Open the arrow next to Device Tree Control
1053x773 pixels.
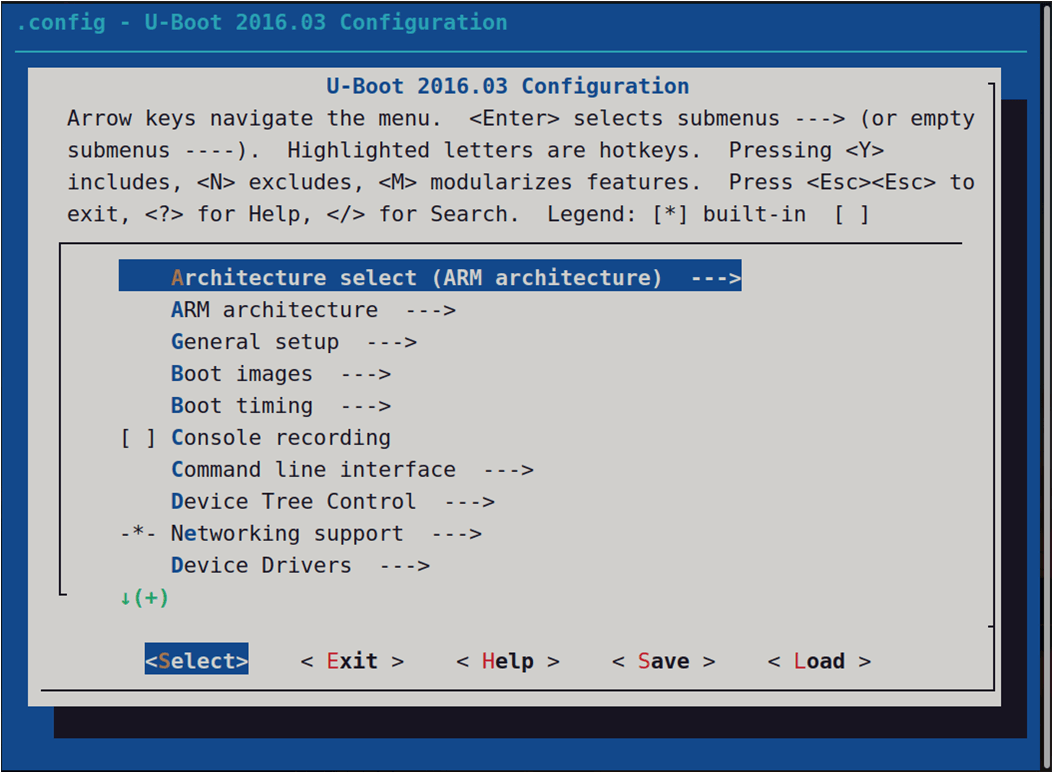pyautogui.click(x=469, y=502)
